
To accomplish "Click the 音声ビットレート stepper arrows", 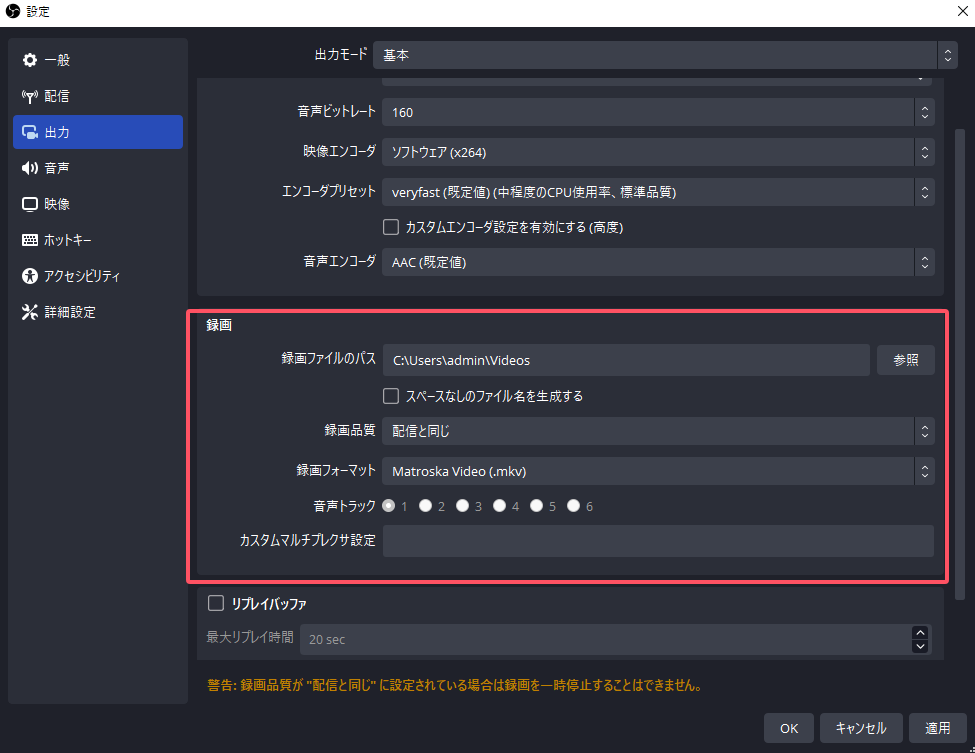I will pyautogui.click(x=925, y=112).
